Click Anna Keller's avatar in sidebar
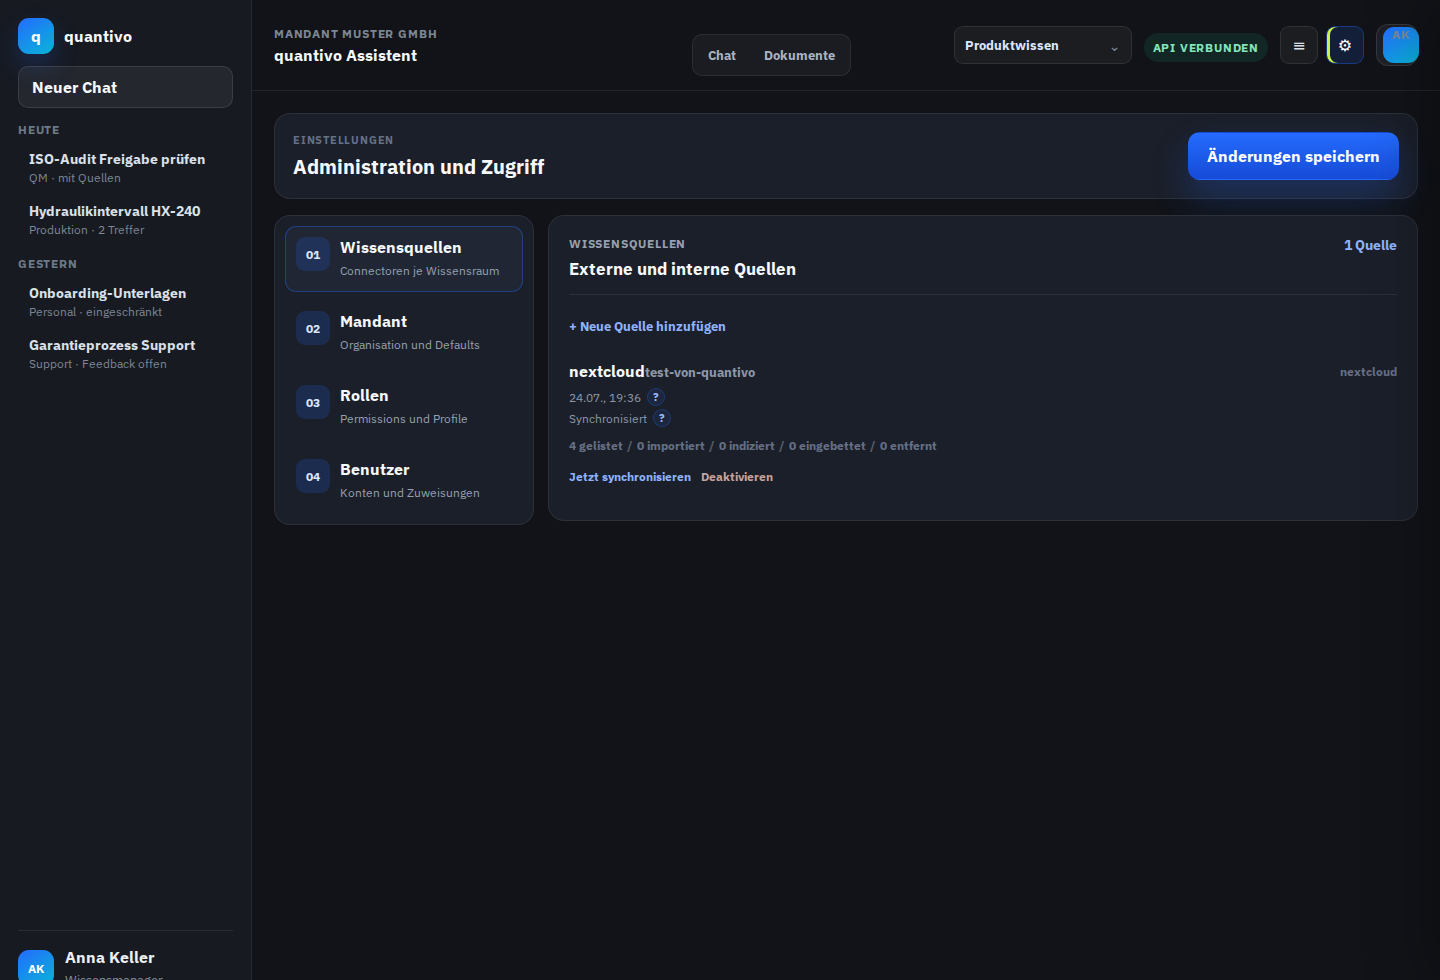This screenshot has width=1440, height=980. (36, 966)
